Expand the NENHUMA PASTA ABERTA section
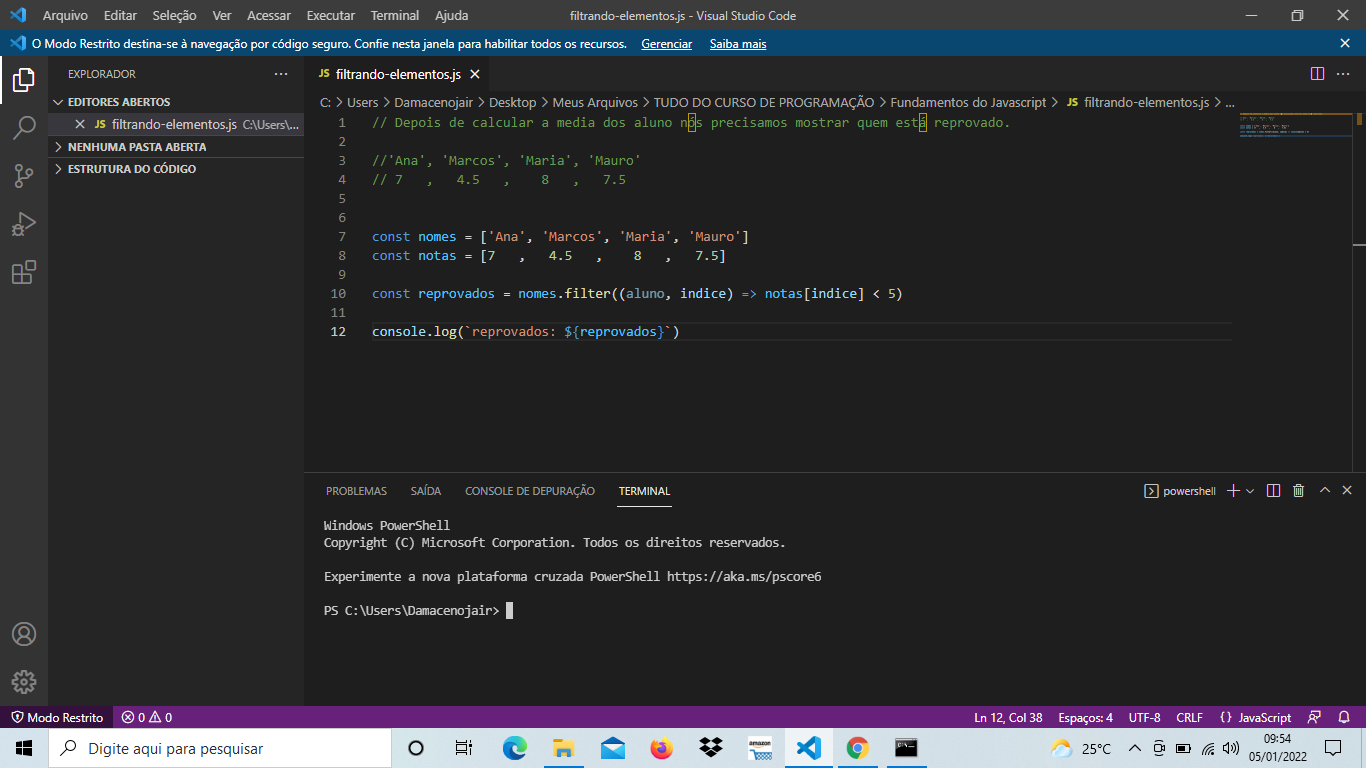 pyautogui.click(x=176, y=147)
